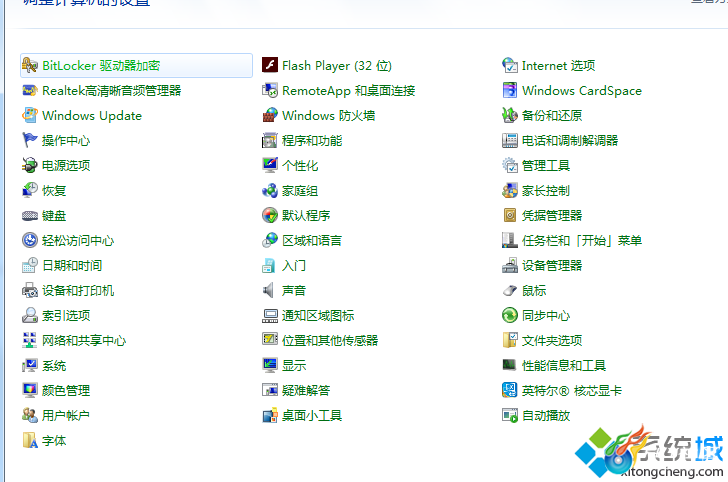Click the 入门 link
The width and height of the screenshot is (728, 482).
(294, 266)
